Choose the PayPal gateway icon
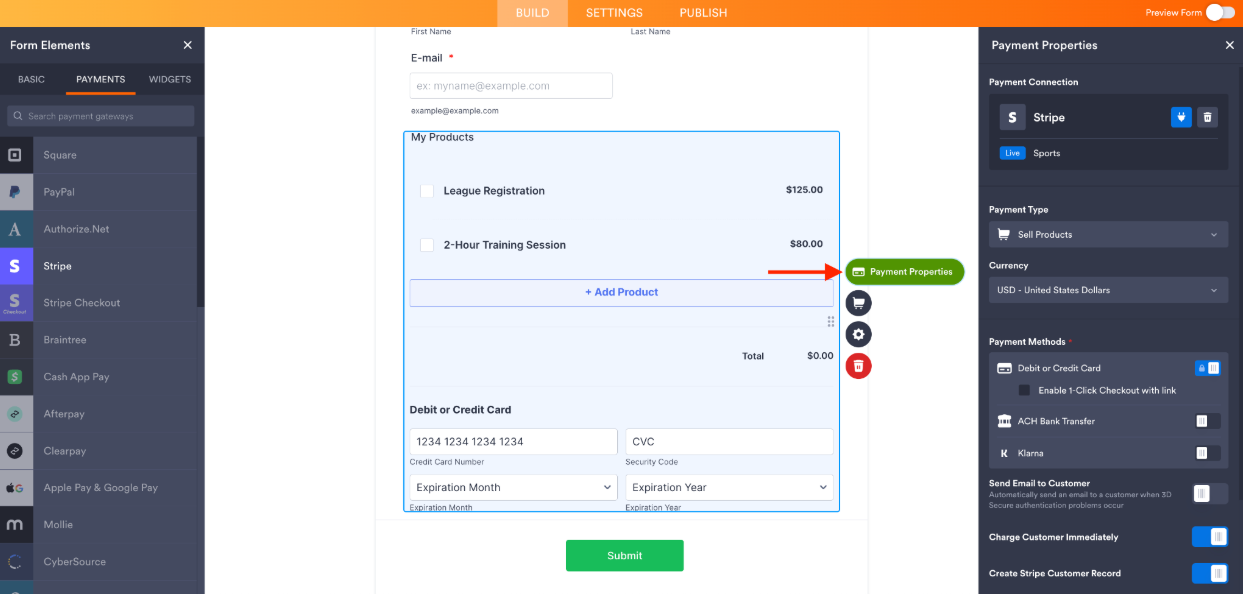1243x594 pixels. click(15, 192)
